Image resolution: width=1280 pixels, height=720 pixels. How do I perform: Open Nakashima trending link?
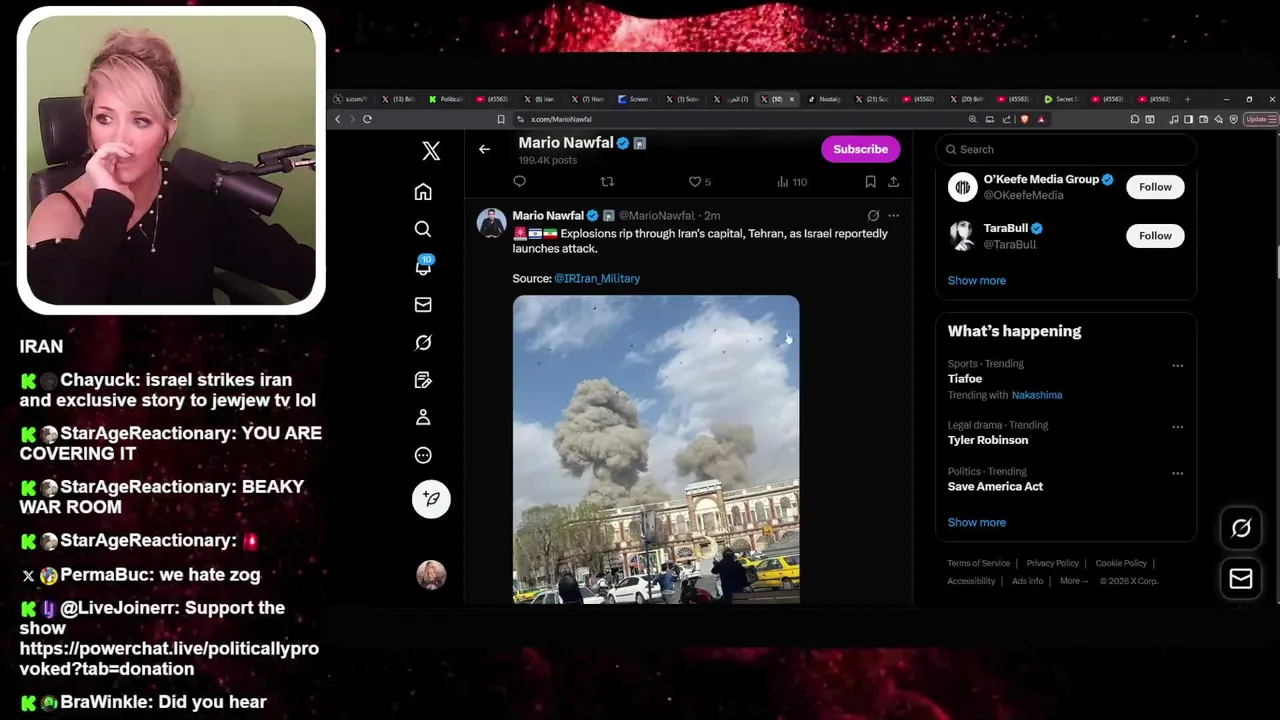click(1037, 395)
